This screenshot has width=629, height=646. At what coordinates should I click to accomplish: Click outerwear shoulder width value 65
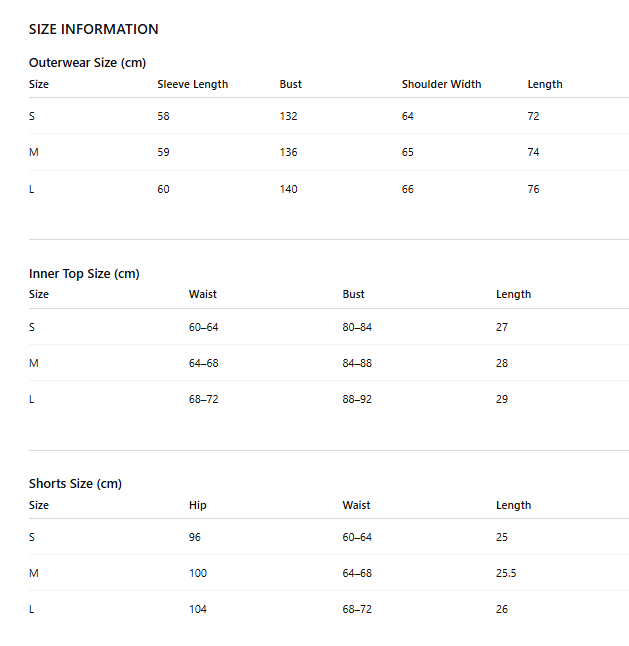407,152
